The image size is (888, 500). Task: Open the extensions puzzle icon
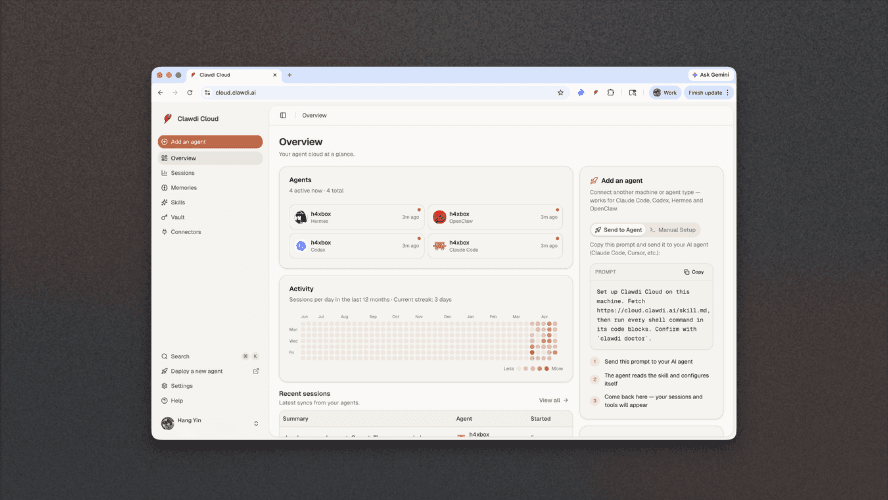tap(610, 92)
